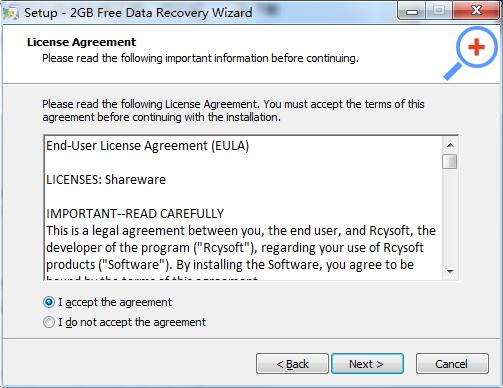This screenshot has height=388, width=503.
Task: Click the greyed-out maximize window button
Action: [439, 11]
